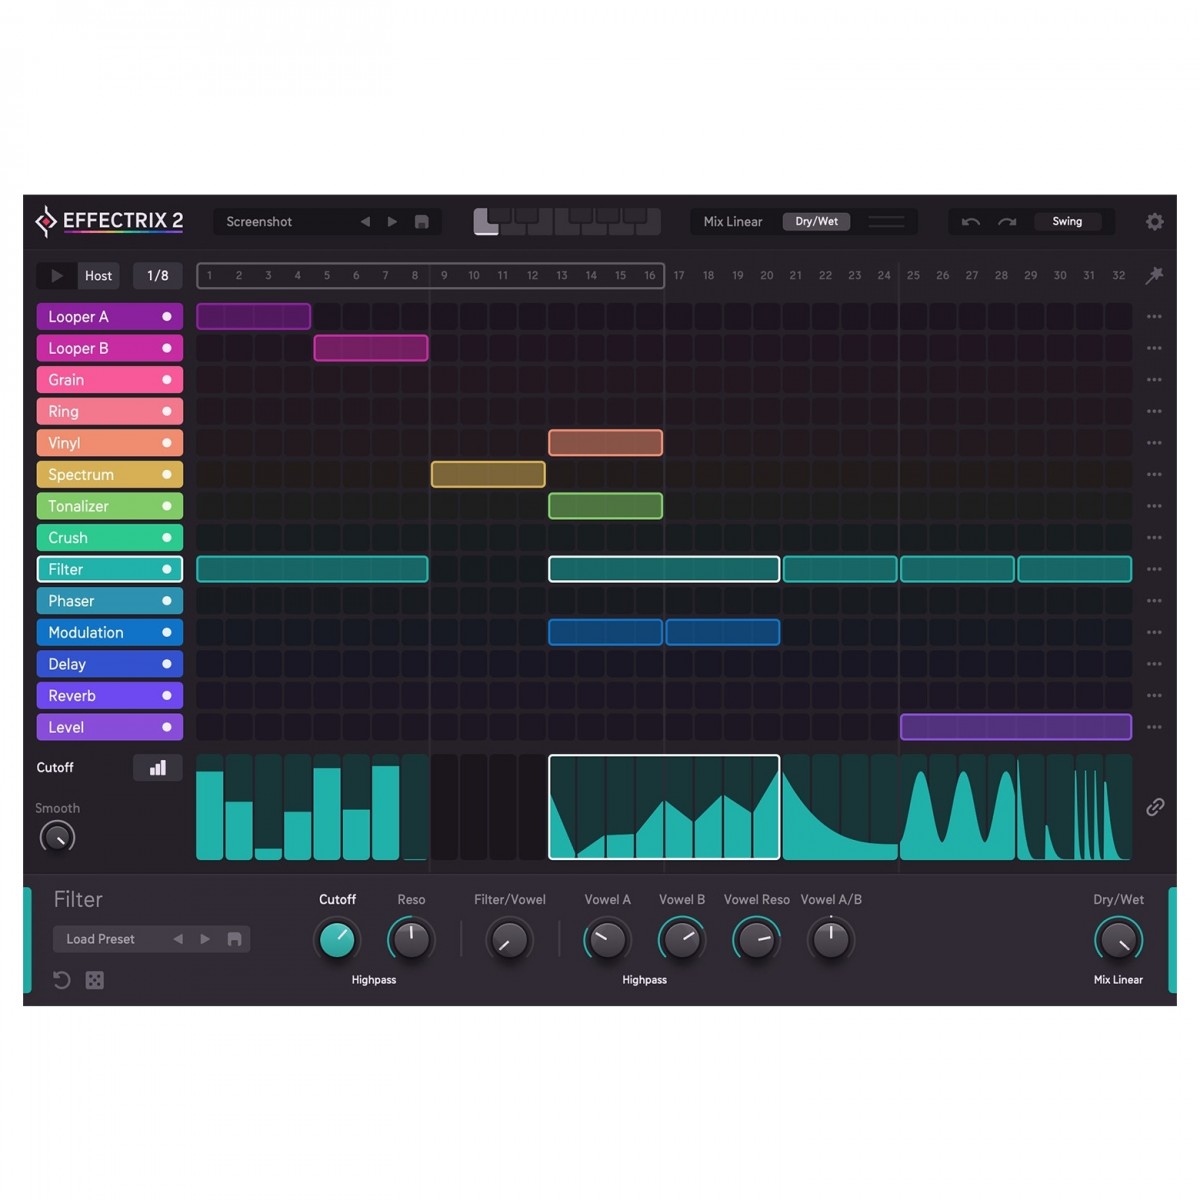Save the pattern preset with disk icon
1200x1200 pixels.
coord(422,222)
